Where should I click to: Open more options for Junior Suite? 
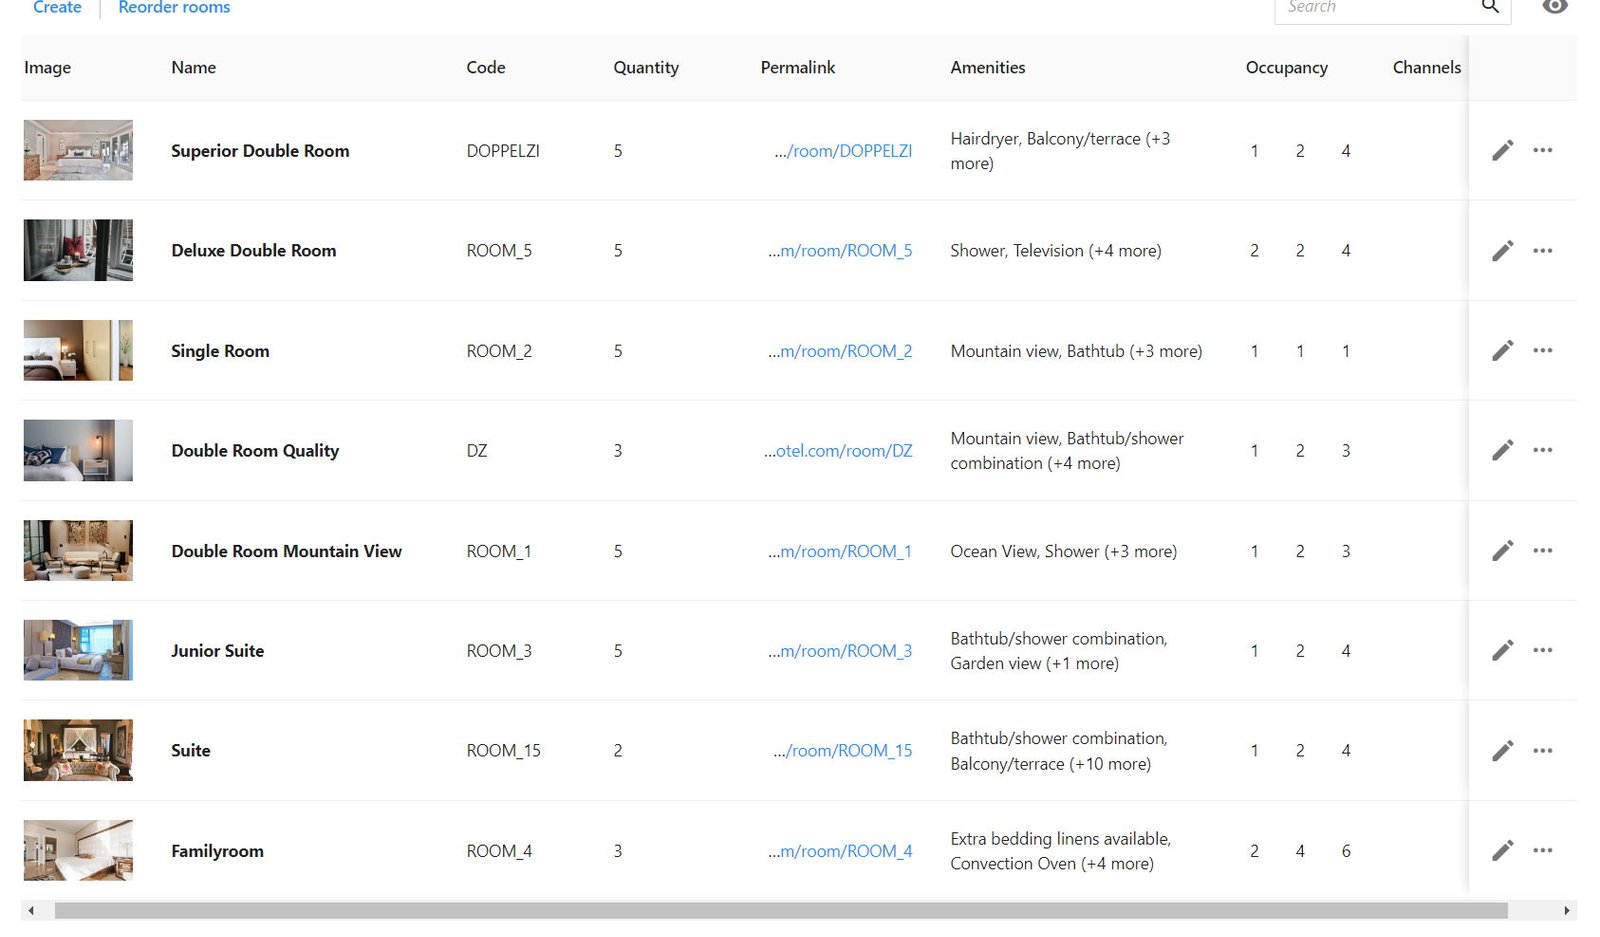pyautogui.click(x=1543, y=650)
